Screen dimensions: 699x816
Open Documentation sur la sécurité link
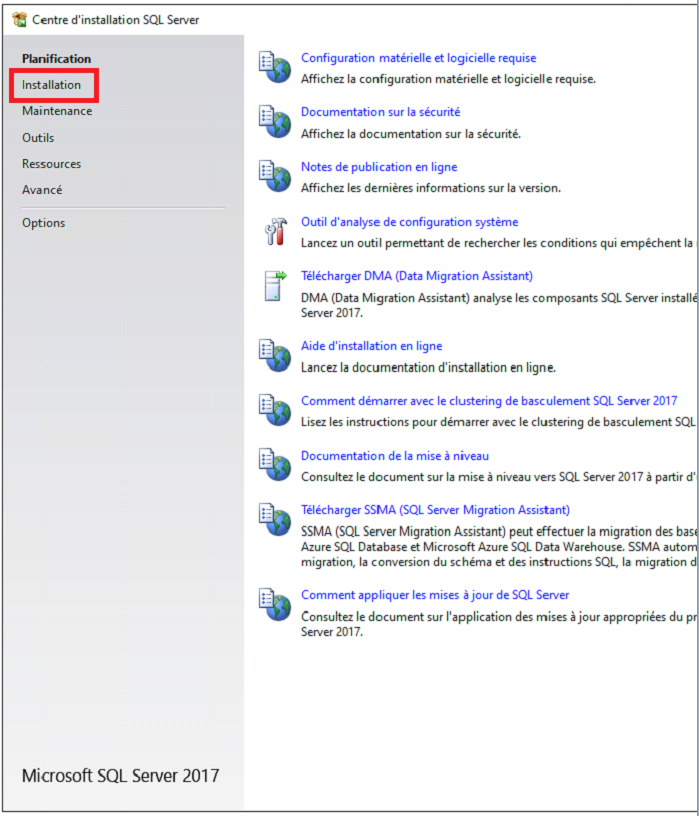coord(380,112)
